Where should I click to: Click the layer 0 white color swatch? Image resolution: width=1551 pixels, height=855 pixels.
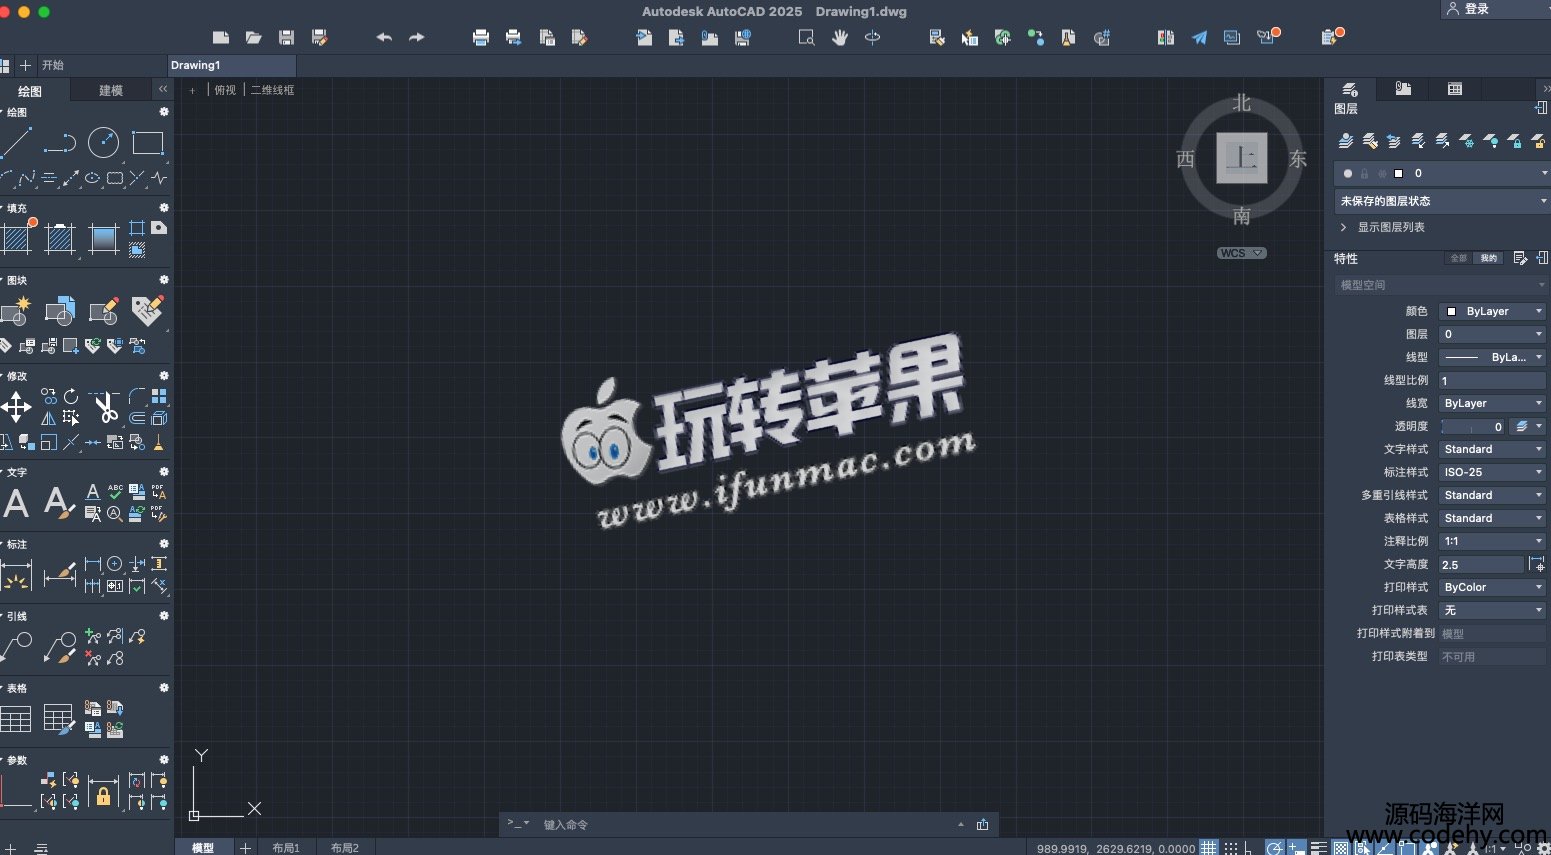(1398, 173)
